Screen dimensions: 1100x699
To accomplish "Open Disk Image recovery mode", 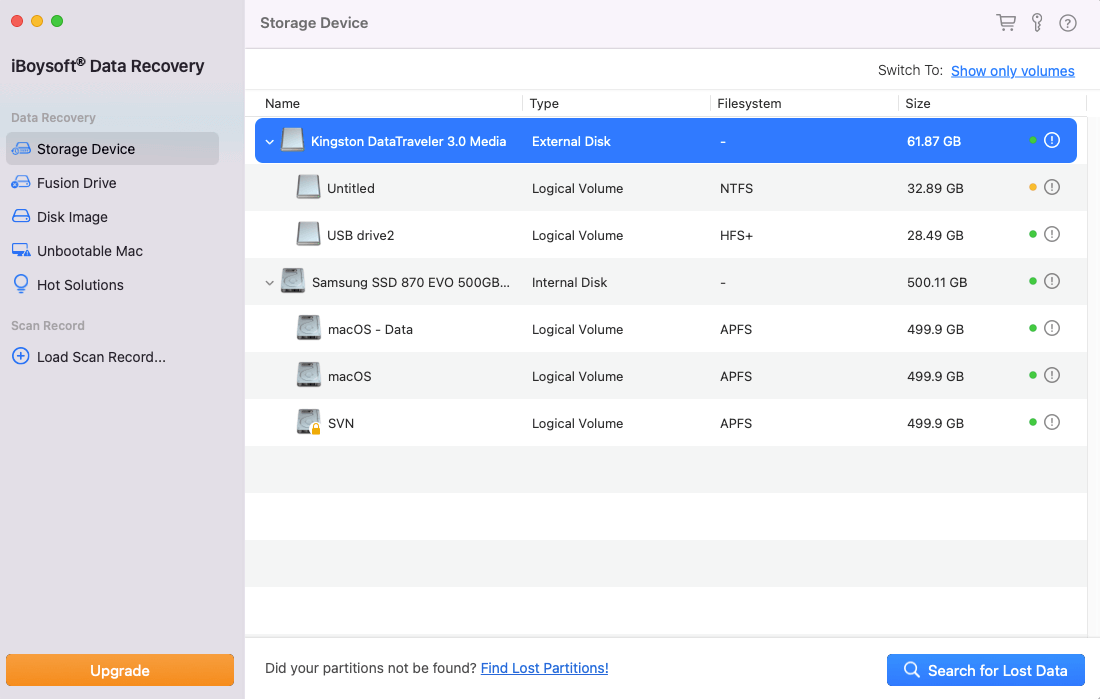I will pos(21,216).
